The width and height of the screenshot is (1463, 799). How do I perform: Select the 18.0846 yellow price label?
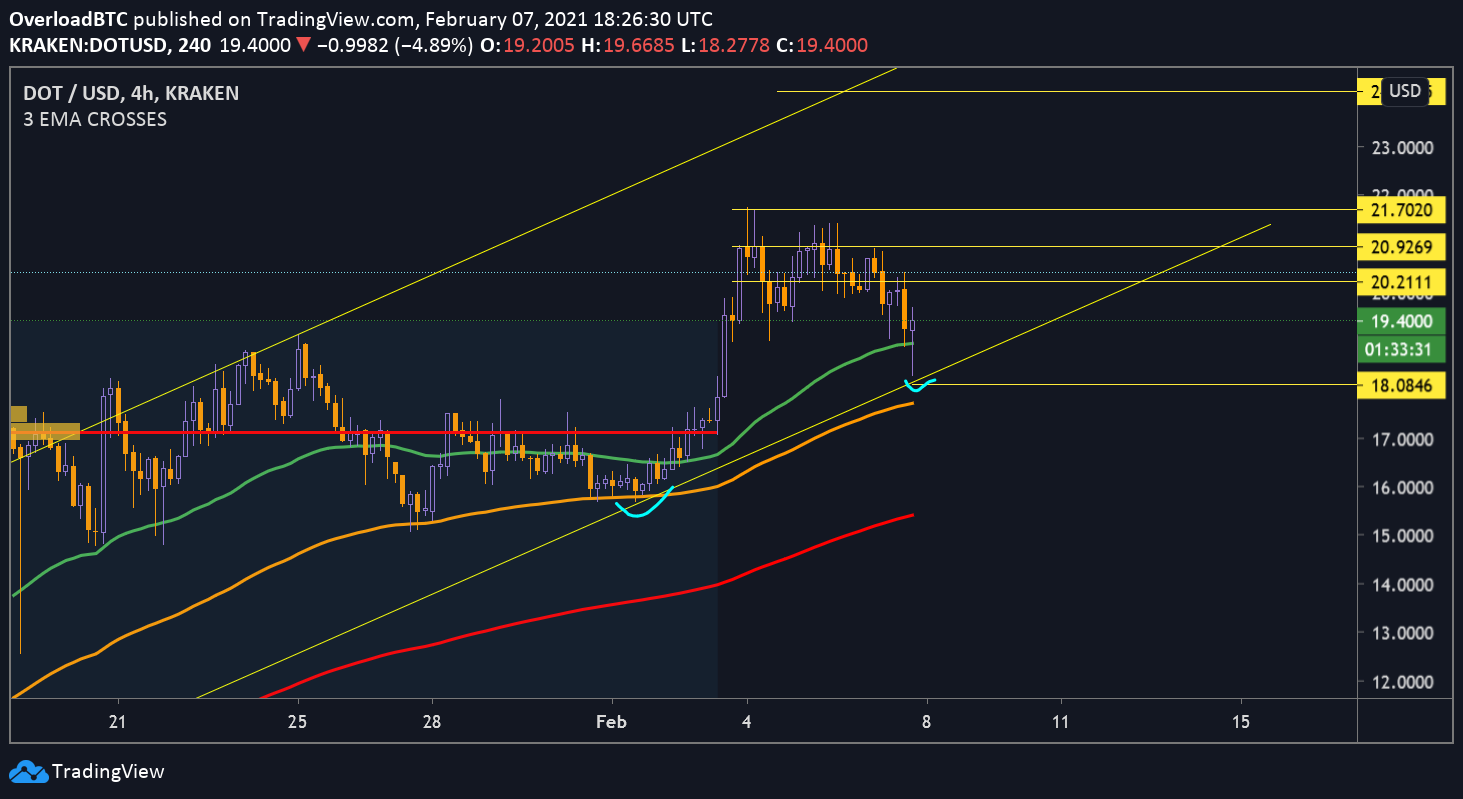[1402, 385]
